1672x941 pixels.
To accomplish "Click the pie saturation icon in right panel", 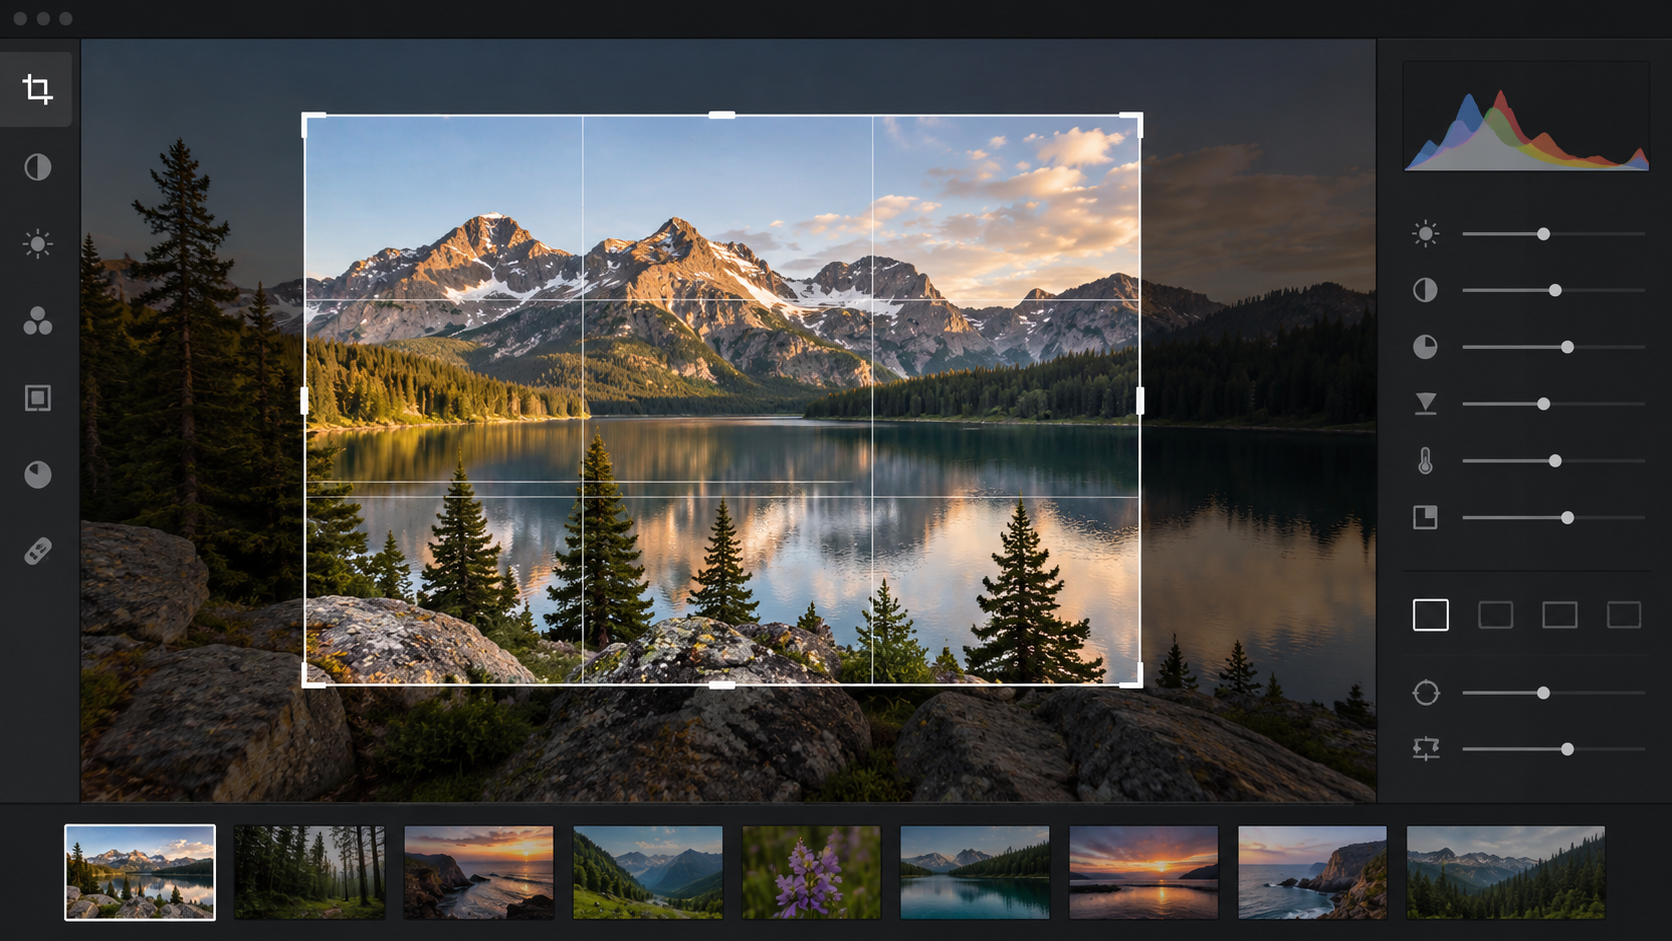I will tap(1425, 347).
